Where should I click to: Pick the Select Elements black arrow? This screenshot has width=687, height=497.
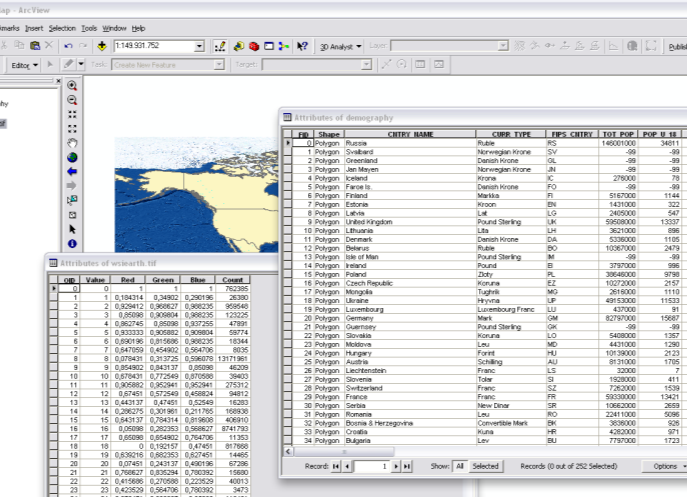pos(72,229)
